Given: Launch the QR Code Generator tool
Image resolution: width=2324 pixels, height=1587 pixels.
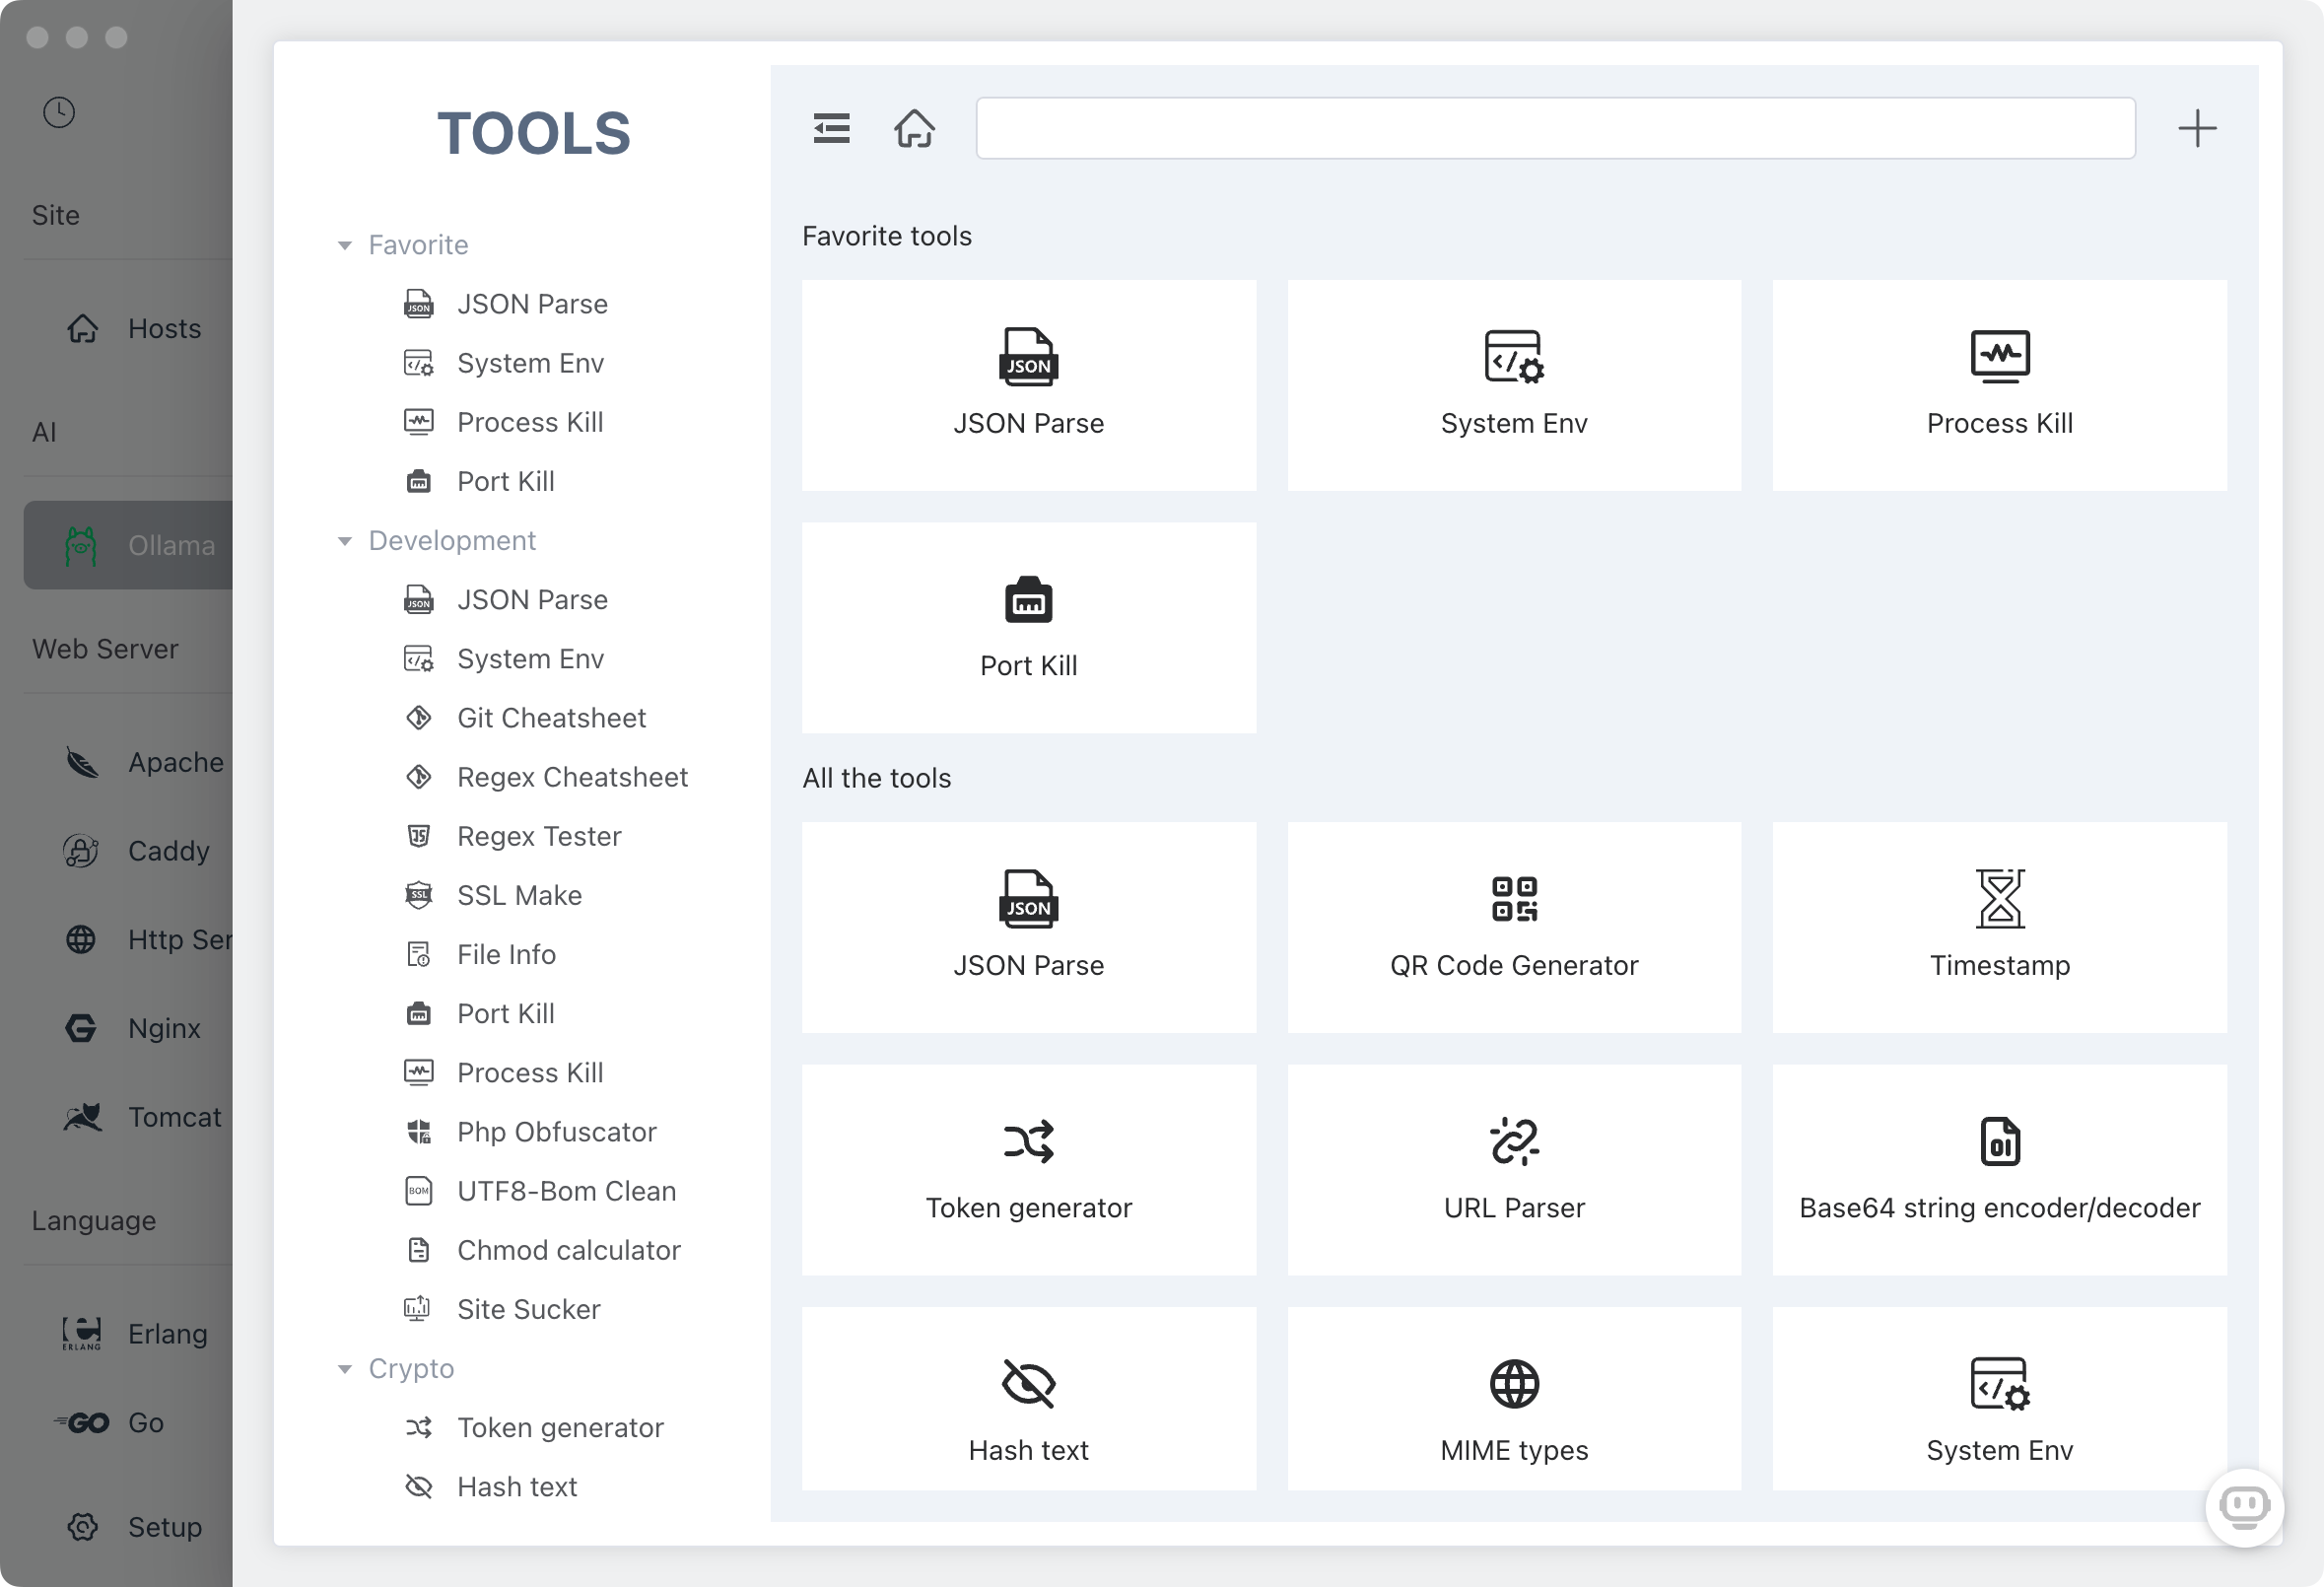Looking at the screenshot, I should pos(1513,928).
